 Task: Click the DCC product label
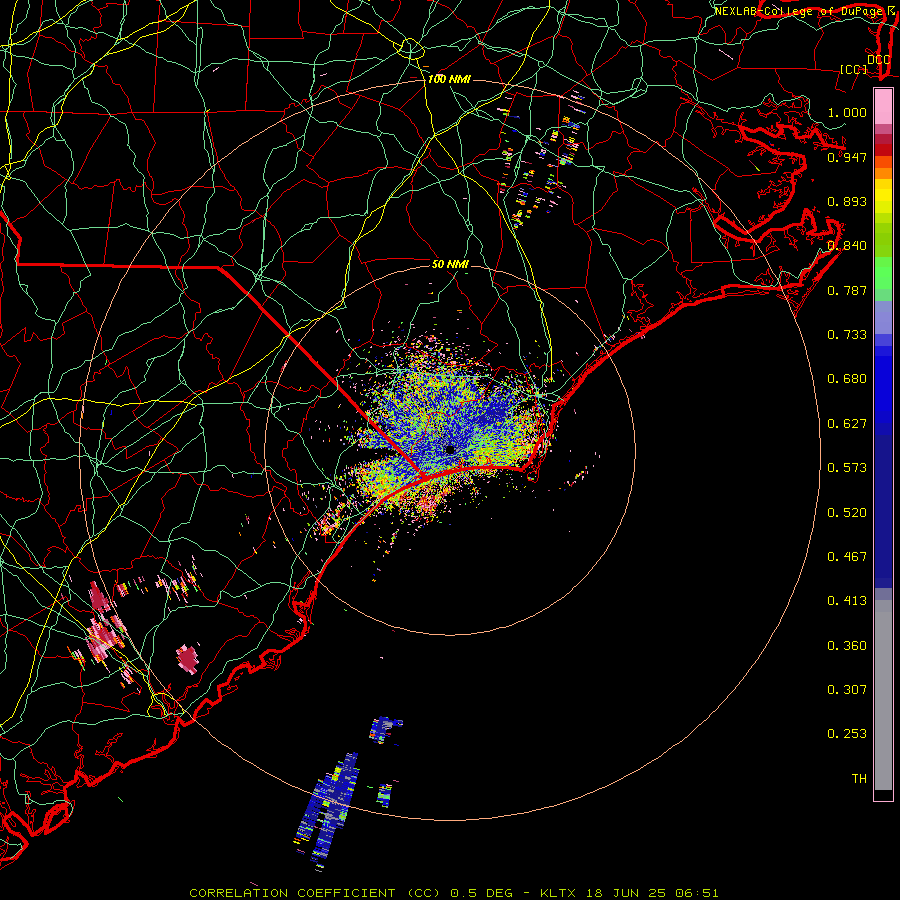coord(879,59)
